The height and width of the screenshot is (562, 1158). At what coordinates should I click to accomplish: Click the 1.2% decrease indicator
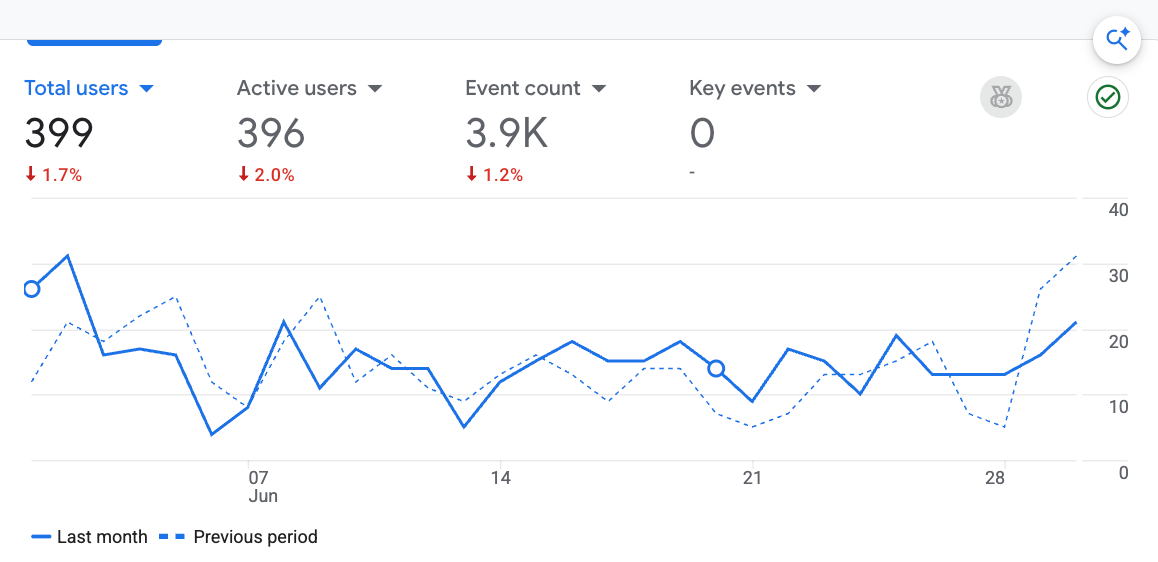tap(494, 175)
